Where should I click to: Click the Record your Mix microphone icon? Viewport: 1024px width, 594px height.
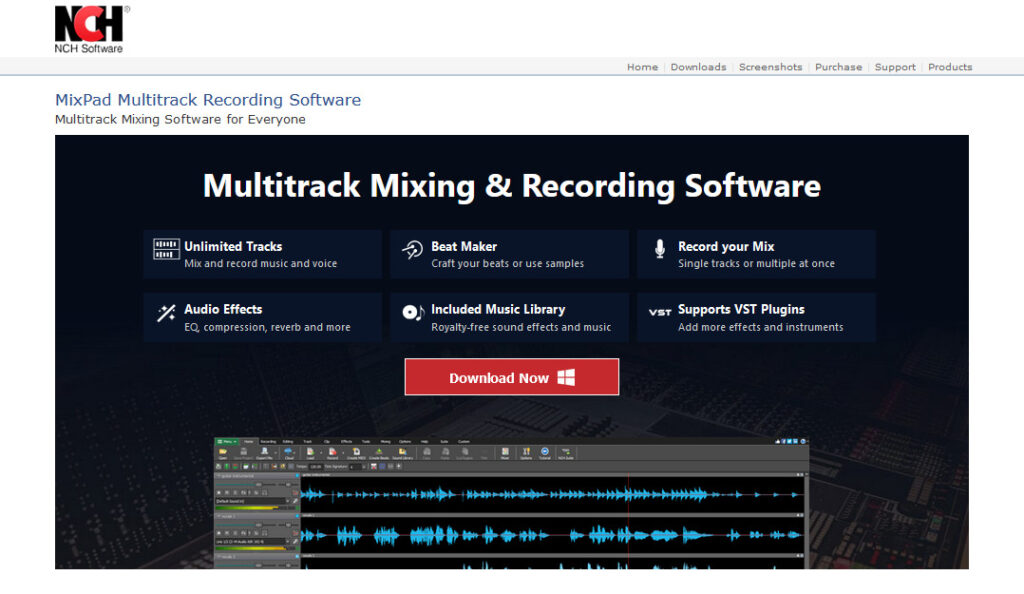[x=660, y=249]
